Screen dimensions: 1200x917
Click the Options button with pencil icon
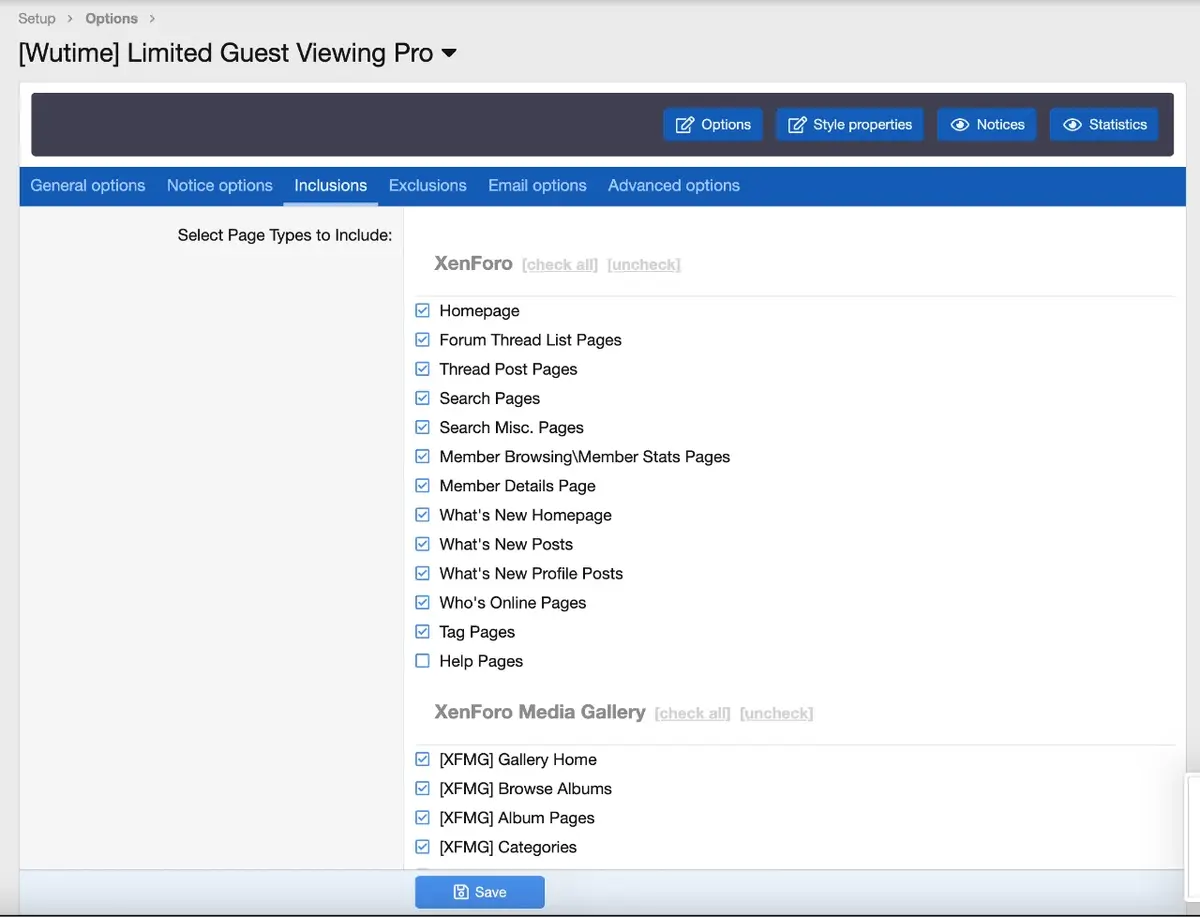click(713, 125)
